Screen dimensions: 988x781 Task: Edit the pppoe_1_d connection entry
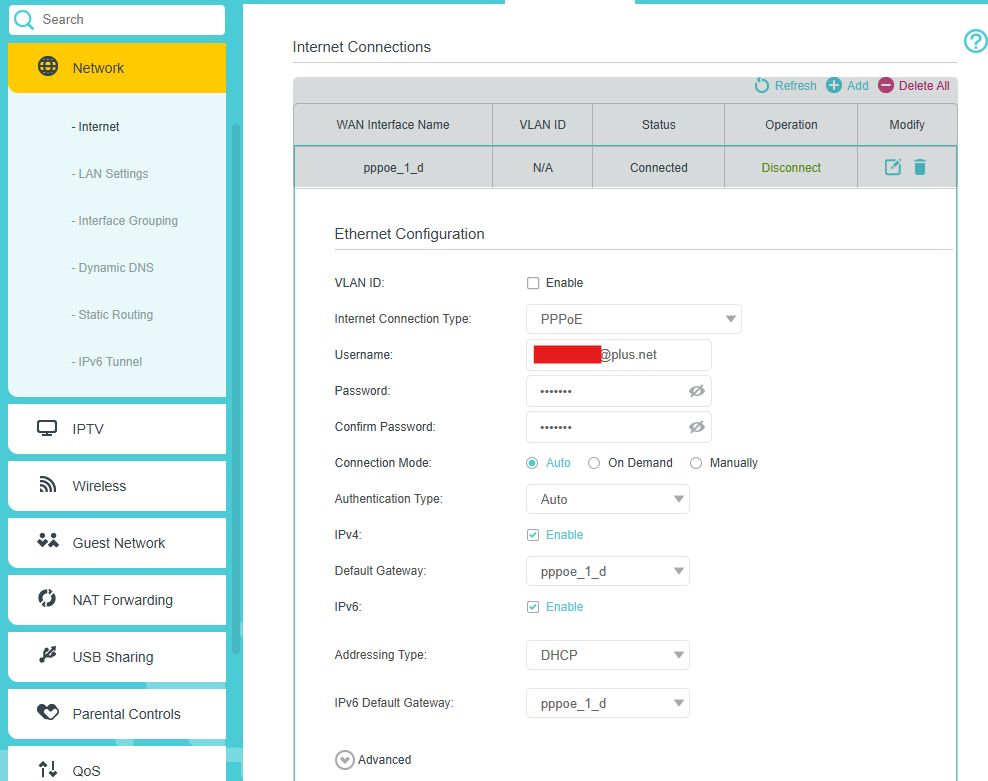tap(893, 168)
